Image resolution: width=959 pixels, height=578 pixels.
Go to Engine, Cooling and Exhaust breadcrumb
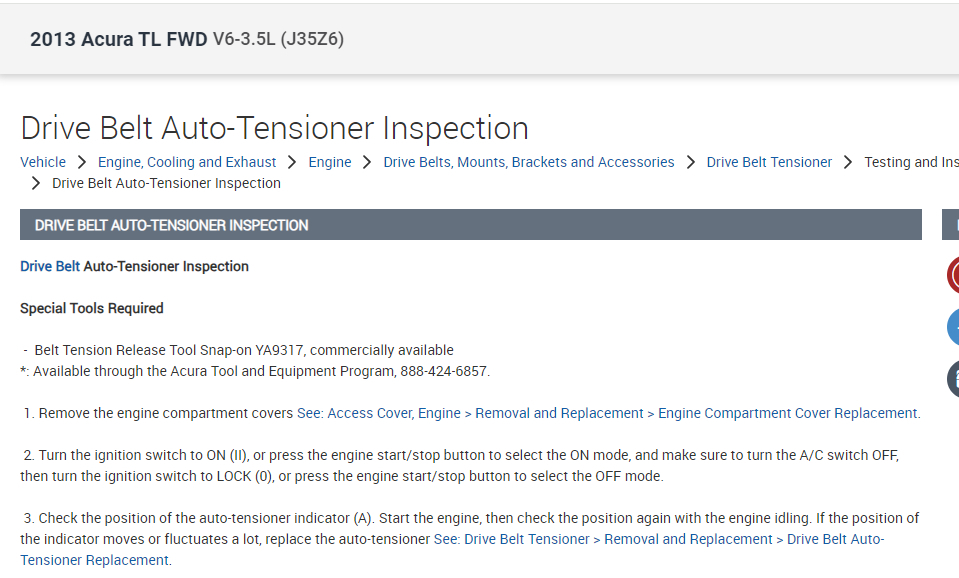click(x=187, y=162)
